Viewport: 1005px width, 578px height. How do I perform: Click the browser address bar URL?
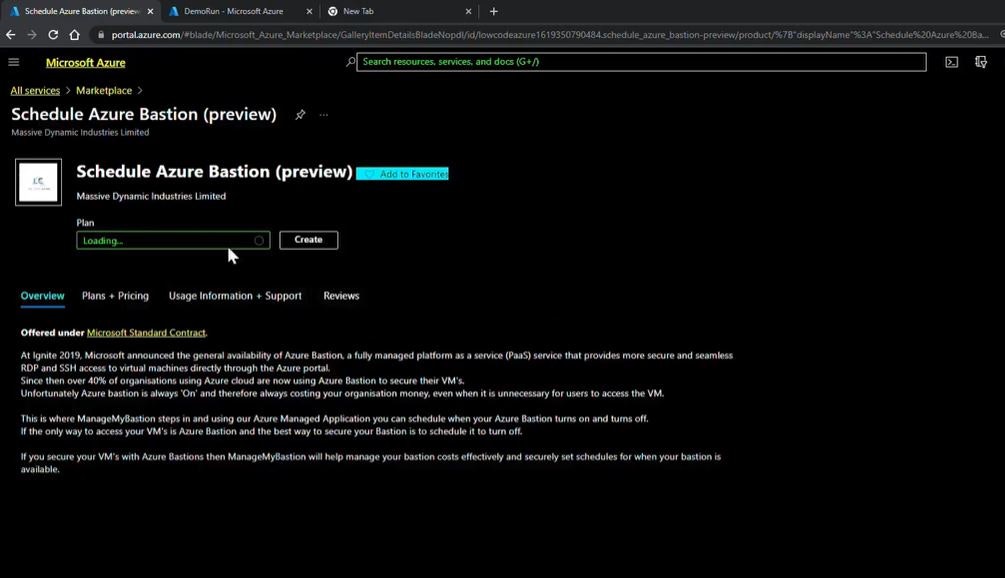pyautogui.click(x=549, y=35)
